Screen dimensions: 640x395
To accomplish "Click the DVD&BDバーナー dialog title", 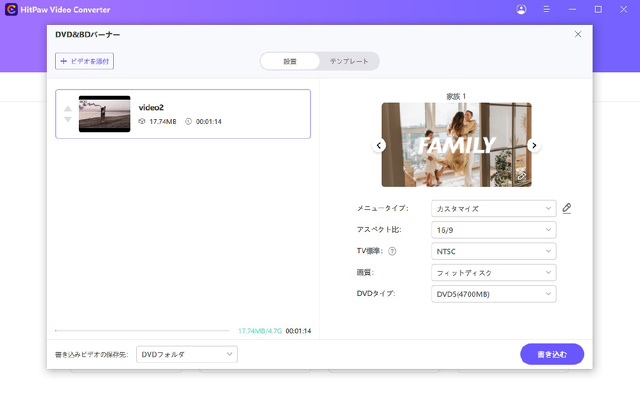I will coord(87,35).
